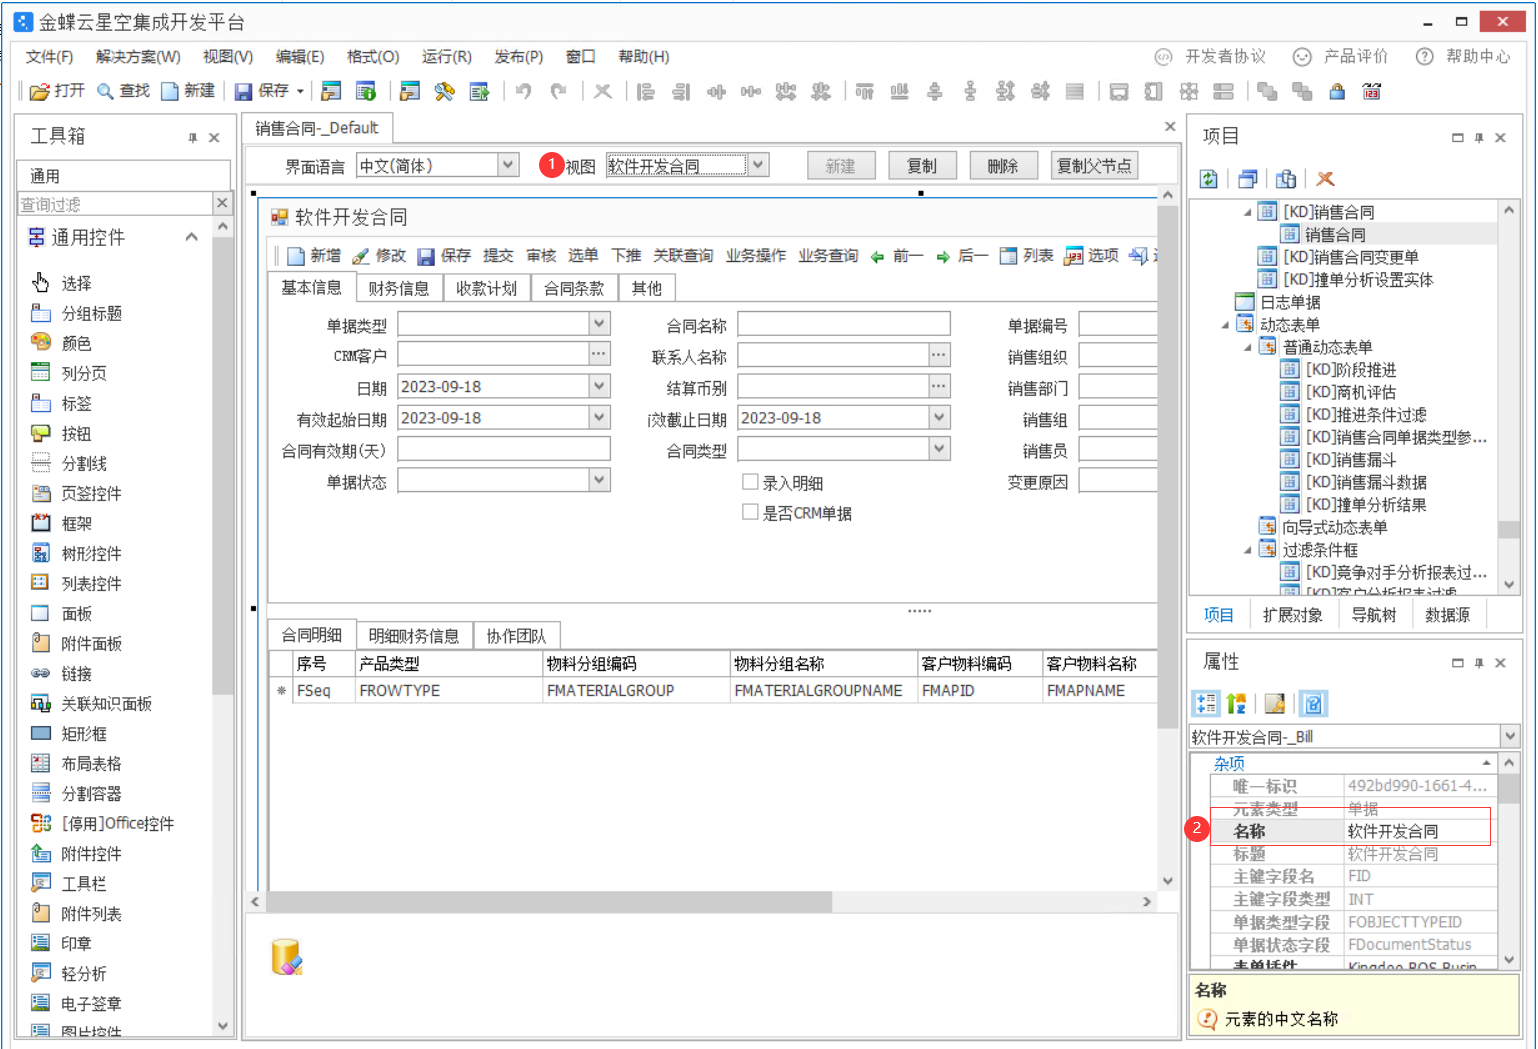1538x1049 pixels.
Task: Open the 视图(V) menu
Action: (x=227, y=57)
